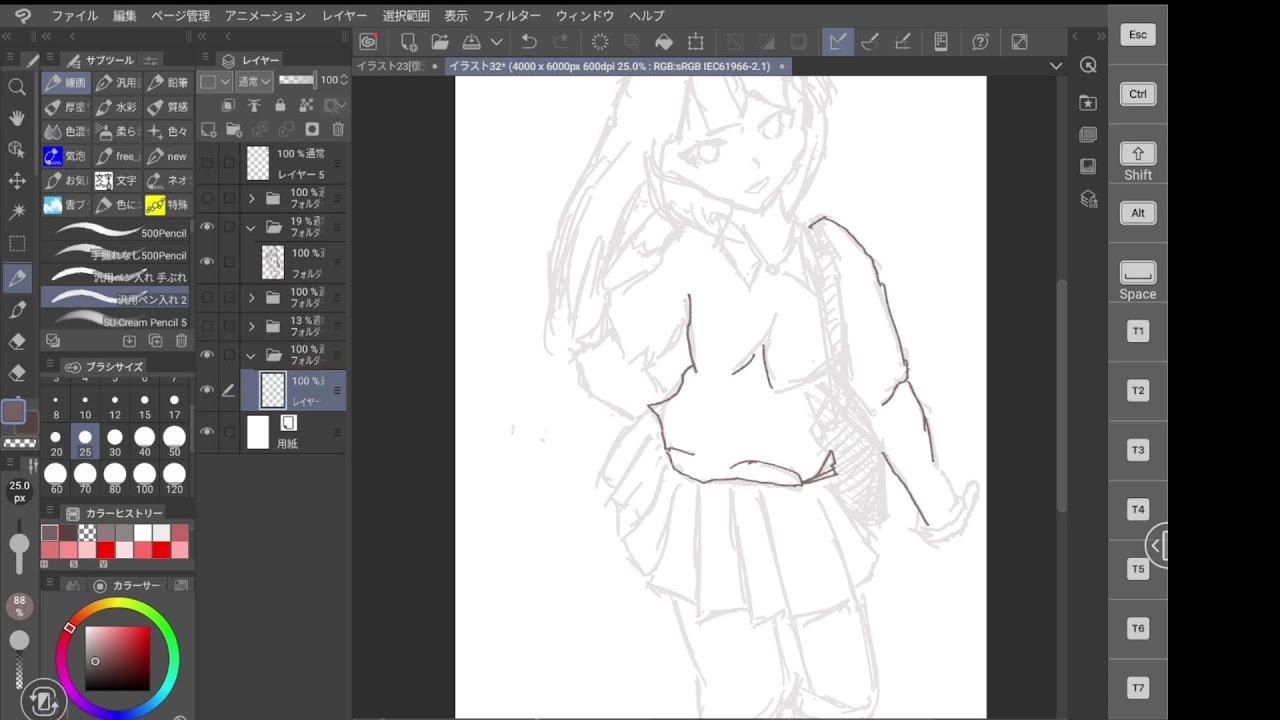Open the アニメーション menu
Viewport: 1280px width, 720px height.
(265, 16)
